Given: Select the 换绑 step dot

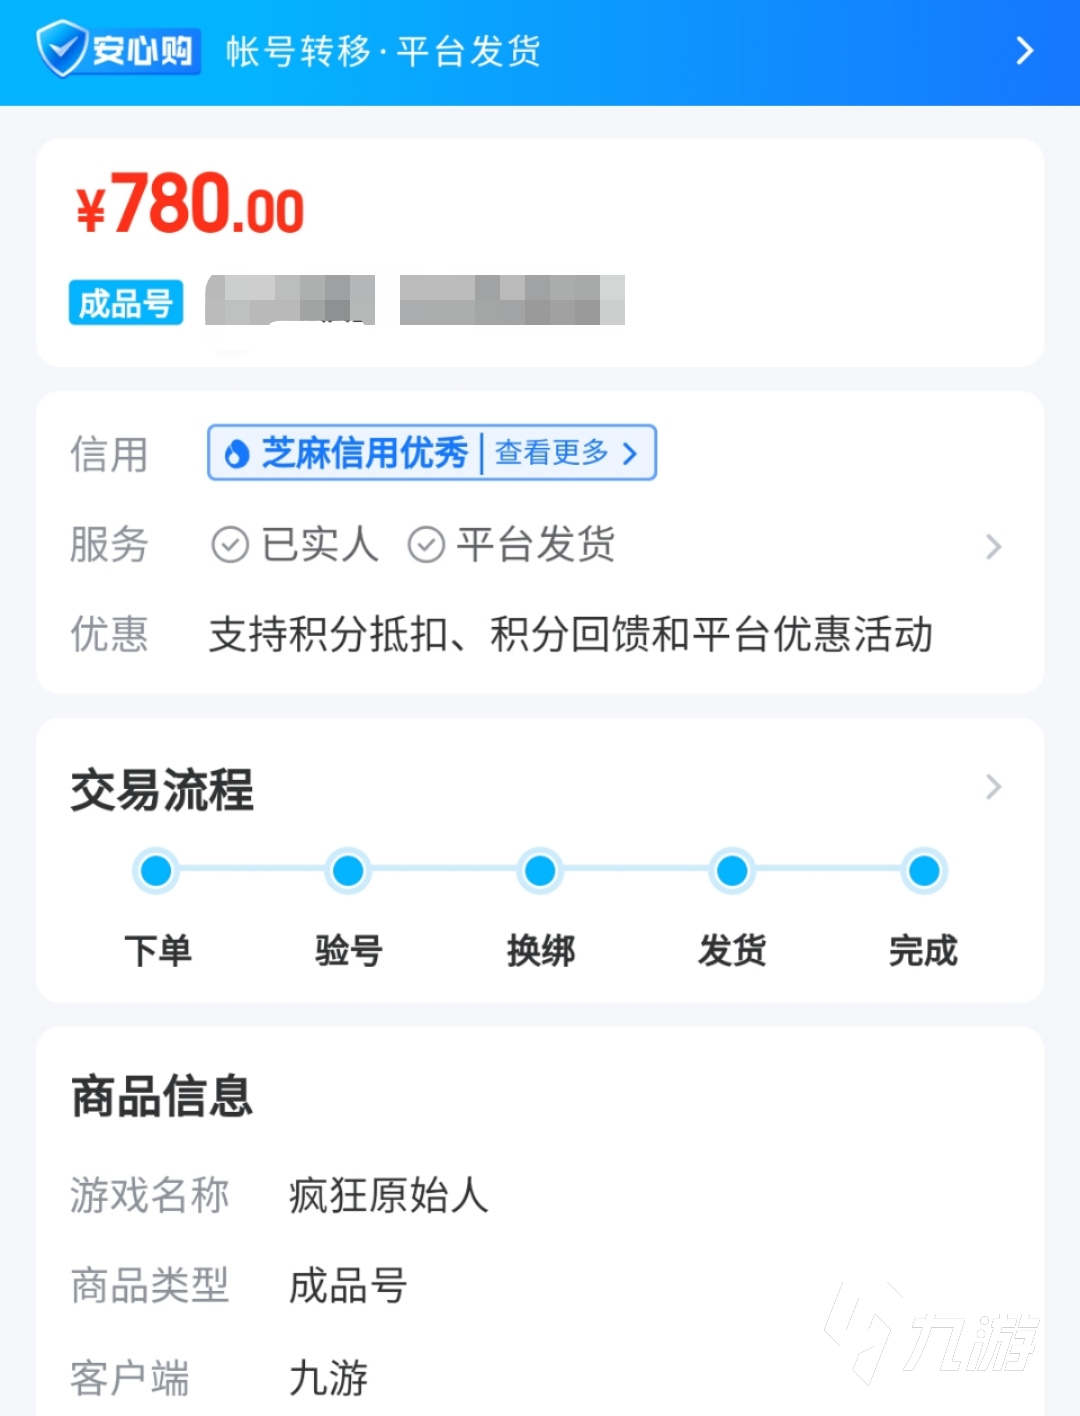Looking at the screenshot, I should pyautogui.click(x=540, y=871).
